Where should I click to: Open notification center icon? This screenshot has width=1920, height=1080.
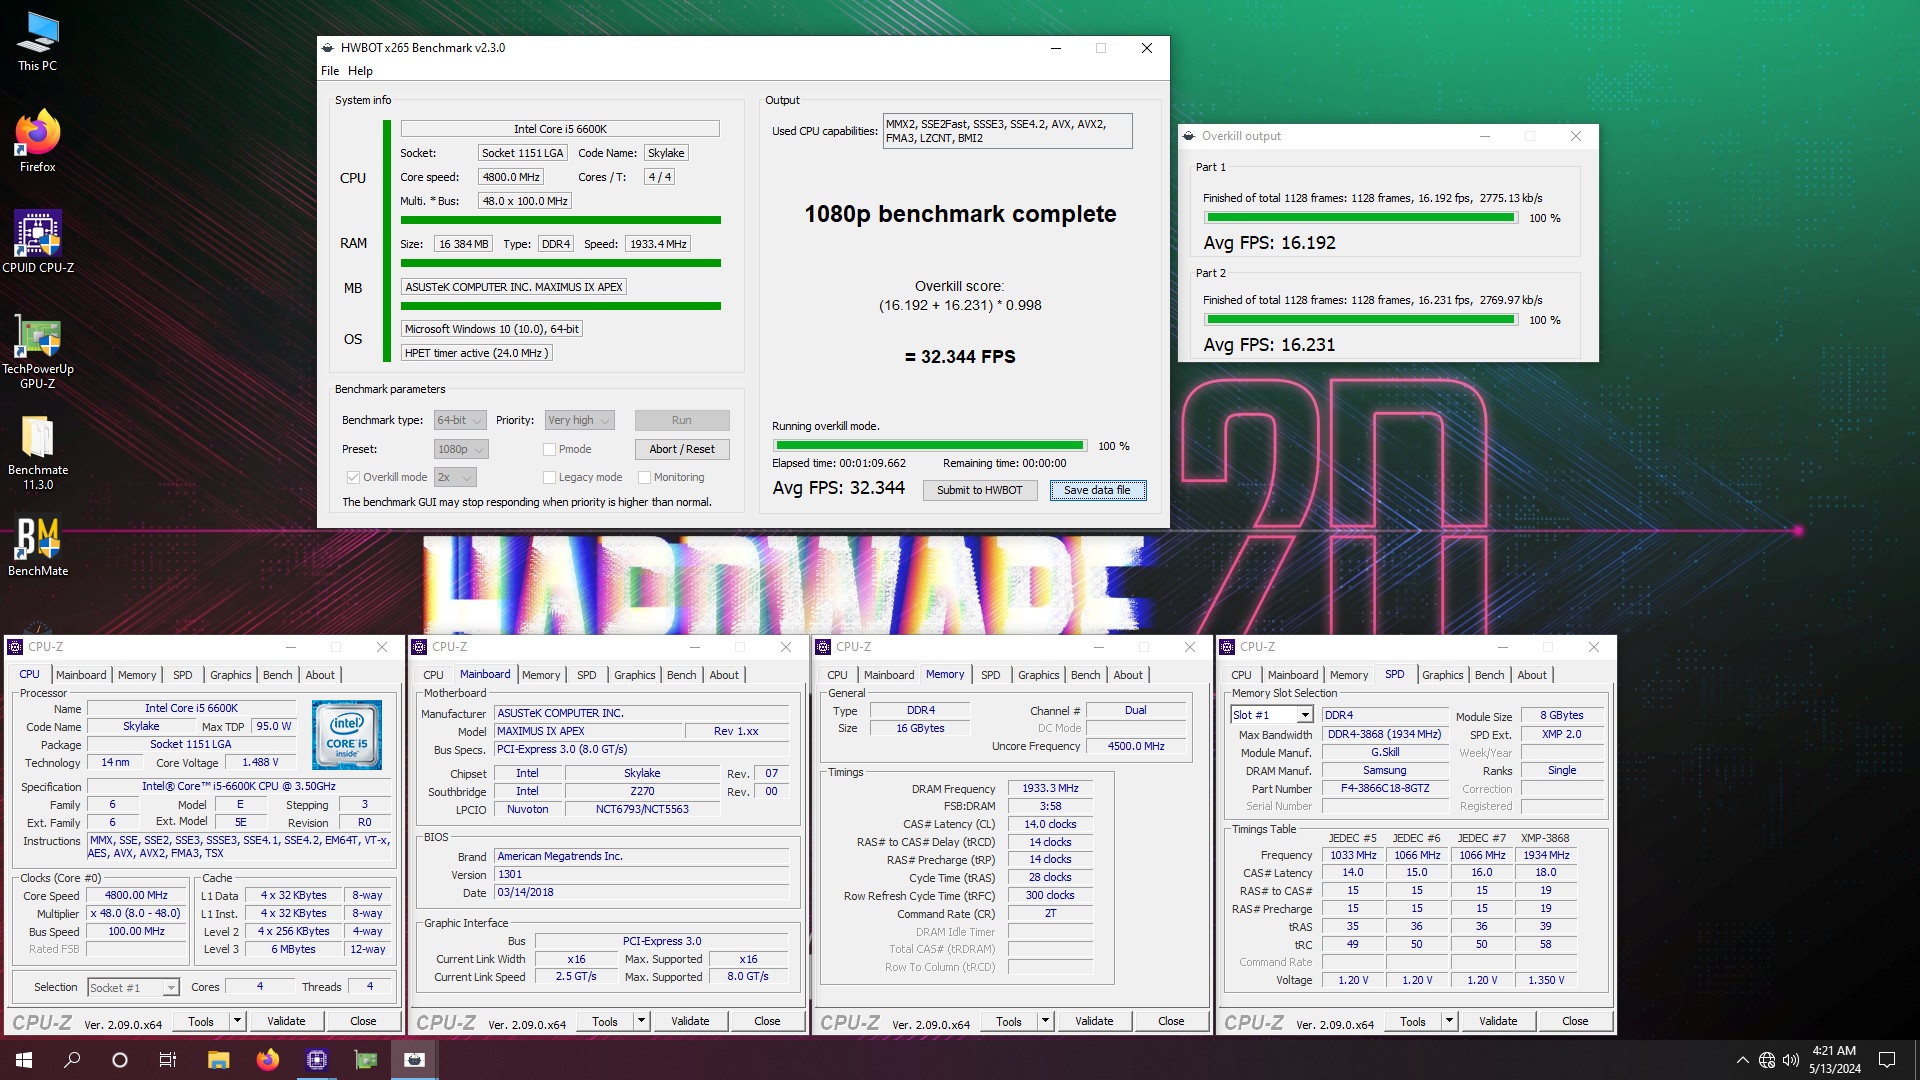[1887, 1060]
